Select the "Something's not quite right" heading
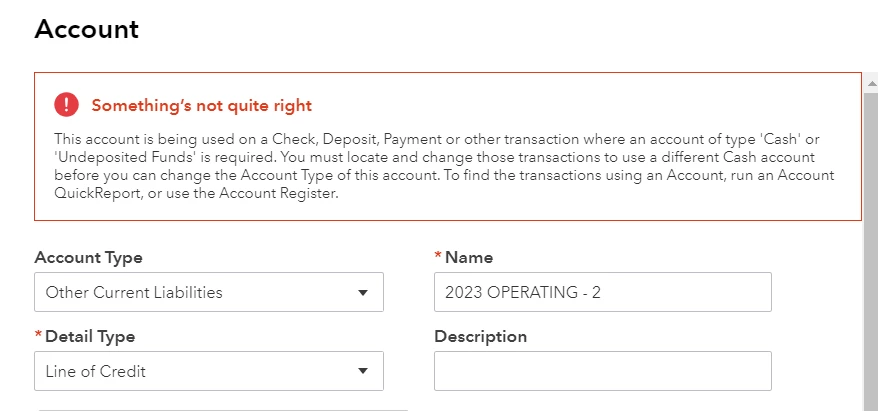Viewport: 878px width, 411px height. (202, 105)
